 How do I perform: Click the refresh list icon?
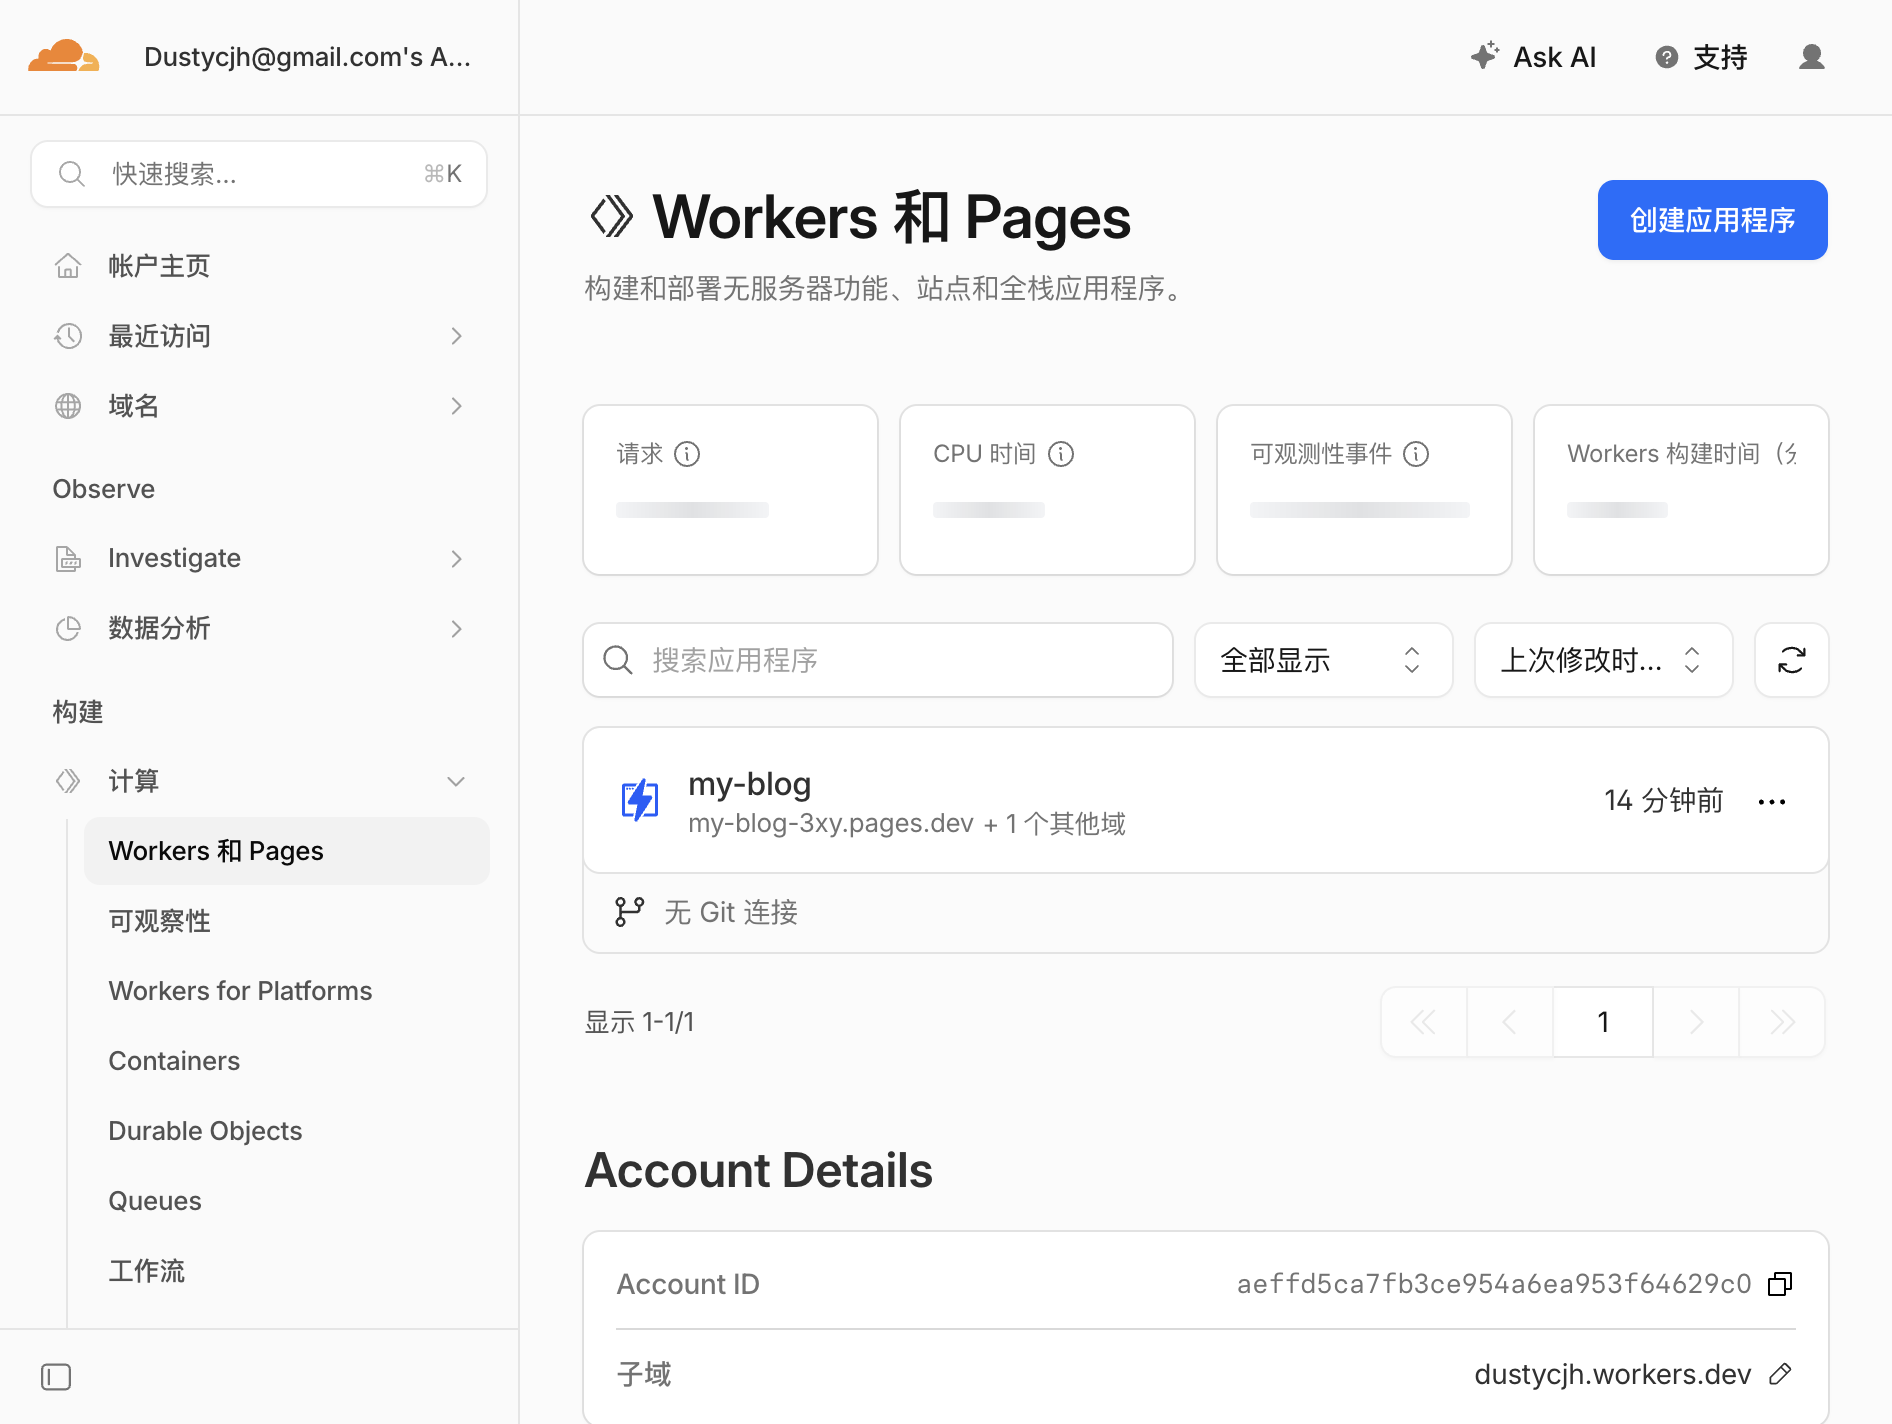[1791, 660]
